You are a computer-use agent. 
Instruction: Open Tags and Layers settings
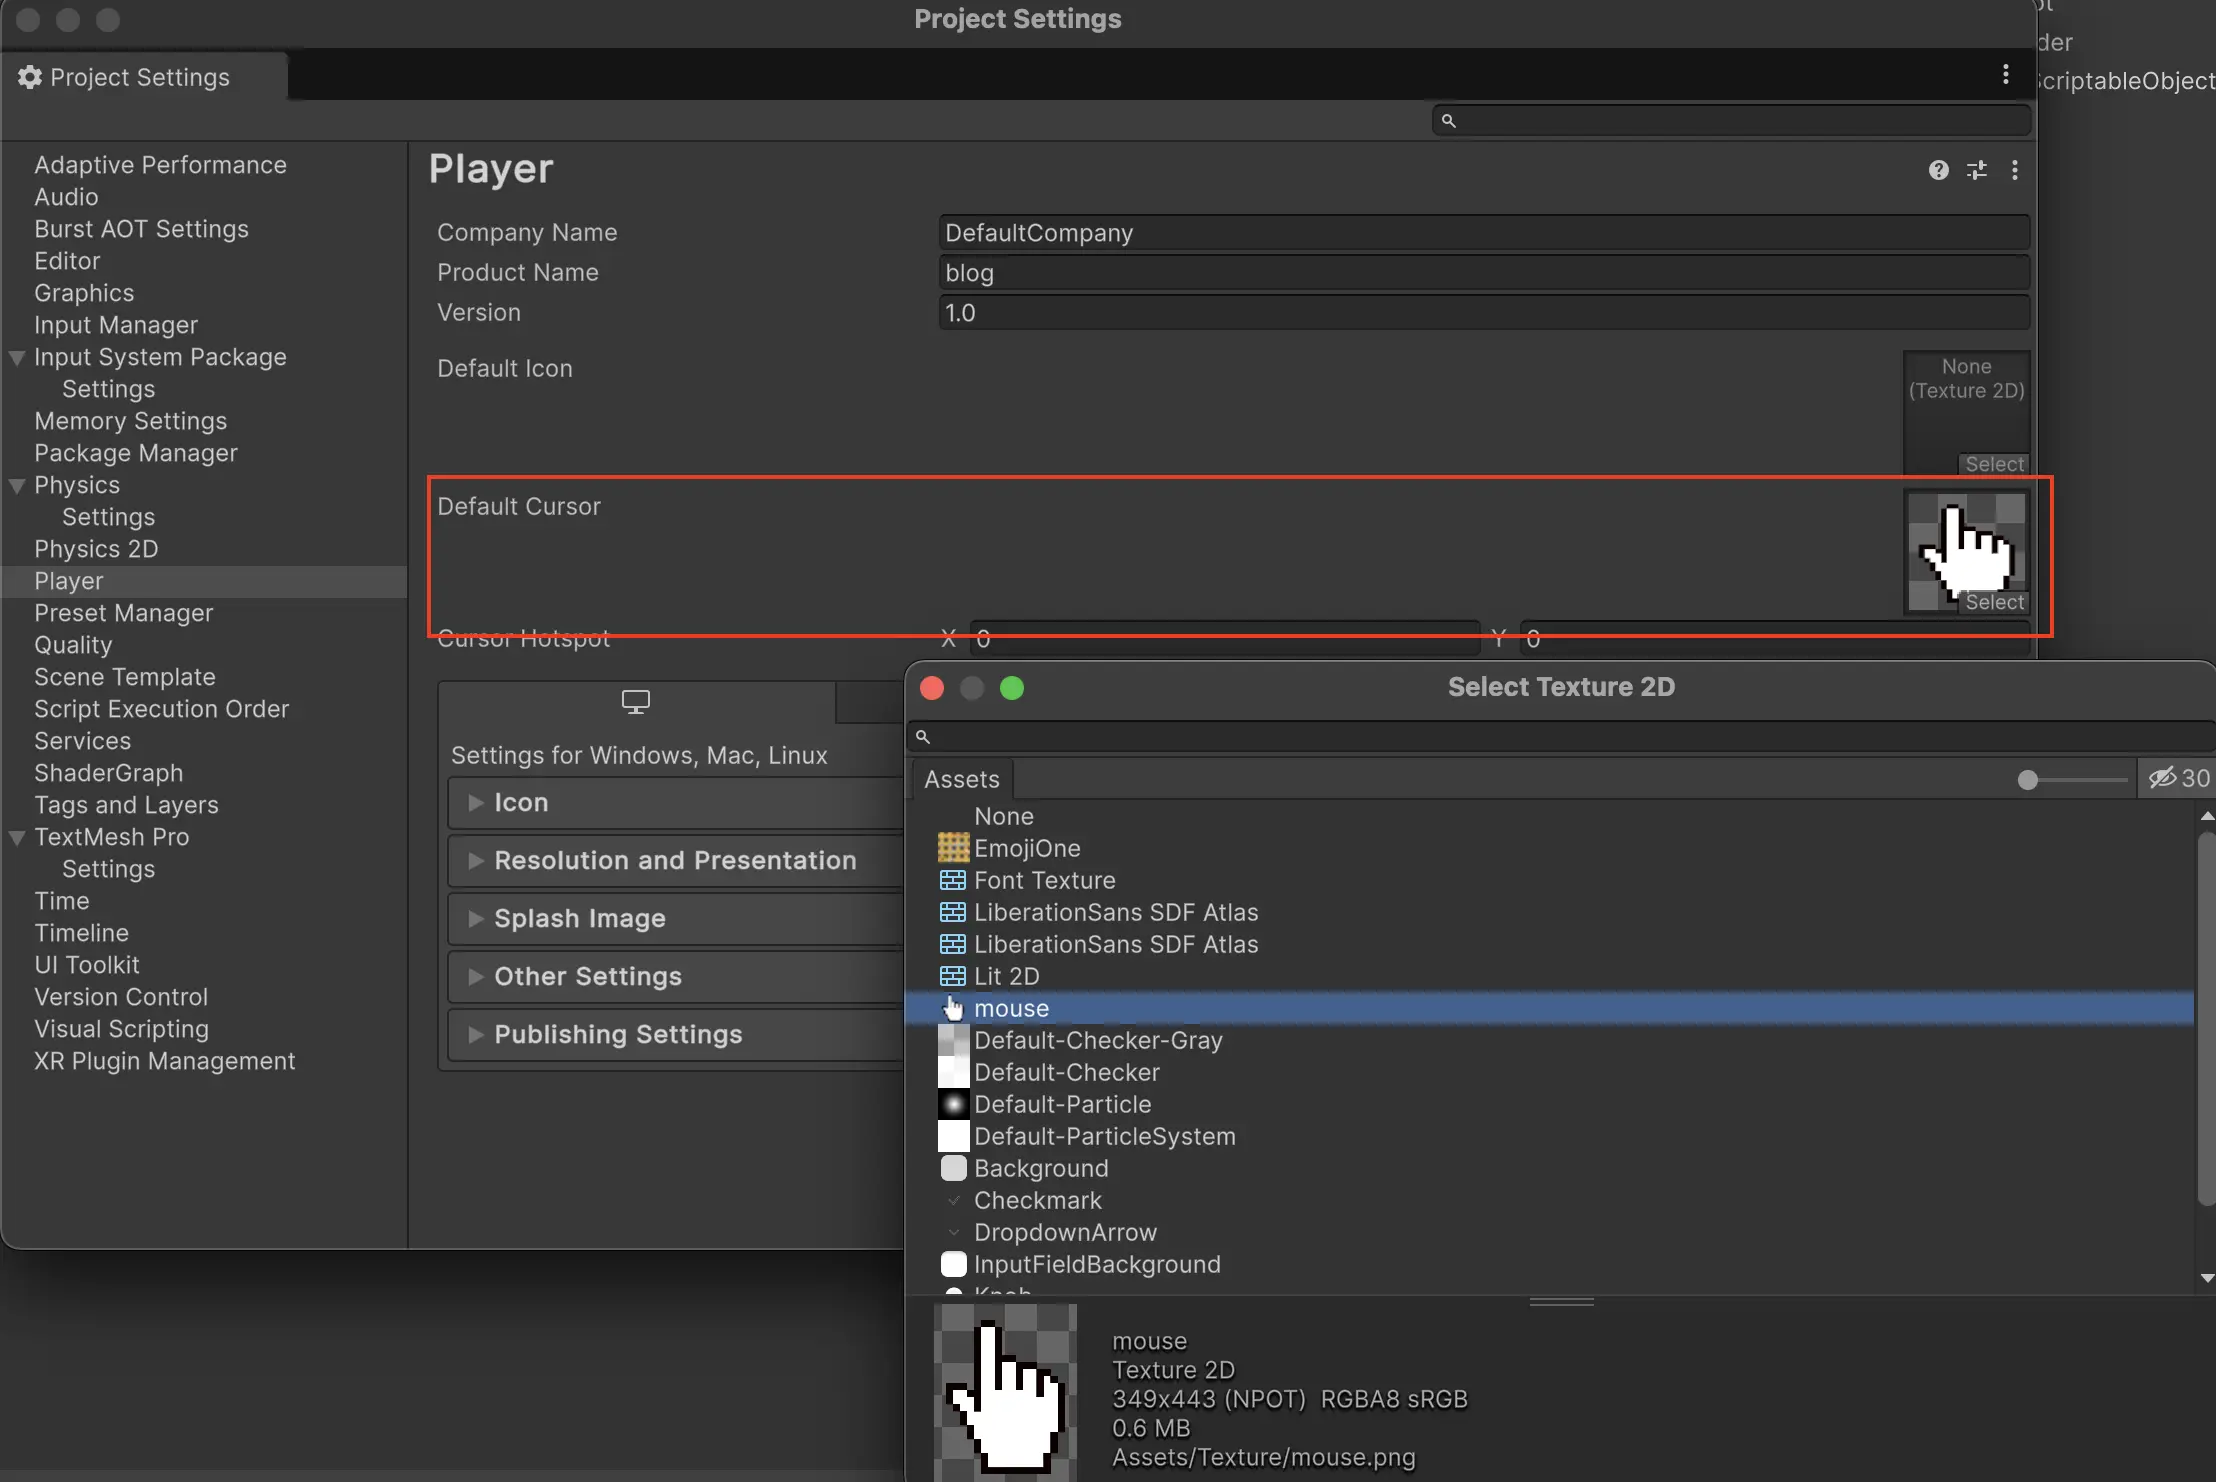point(126,805)
